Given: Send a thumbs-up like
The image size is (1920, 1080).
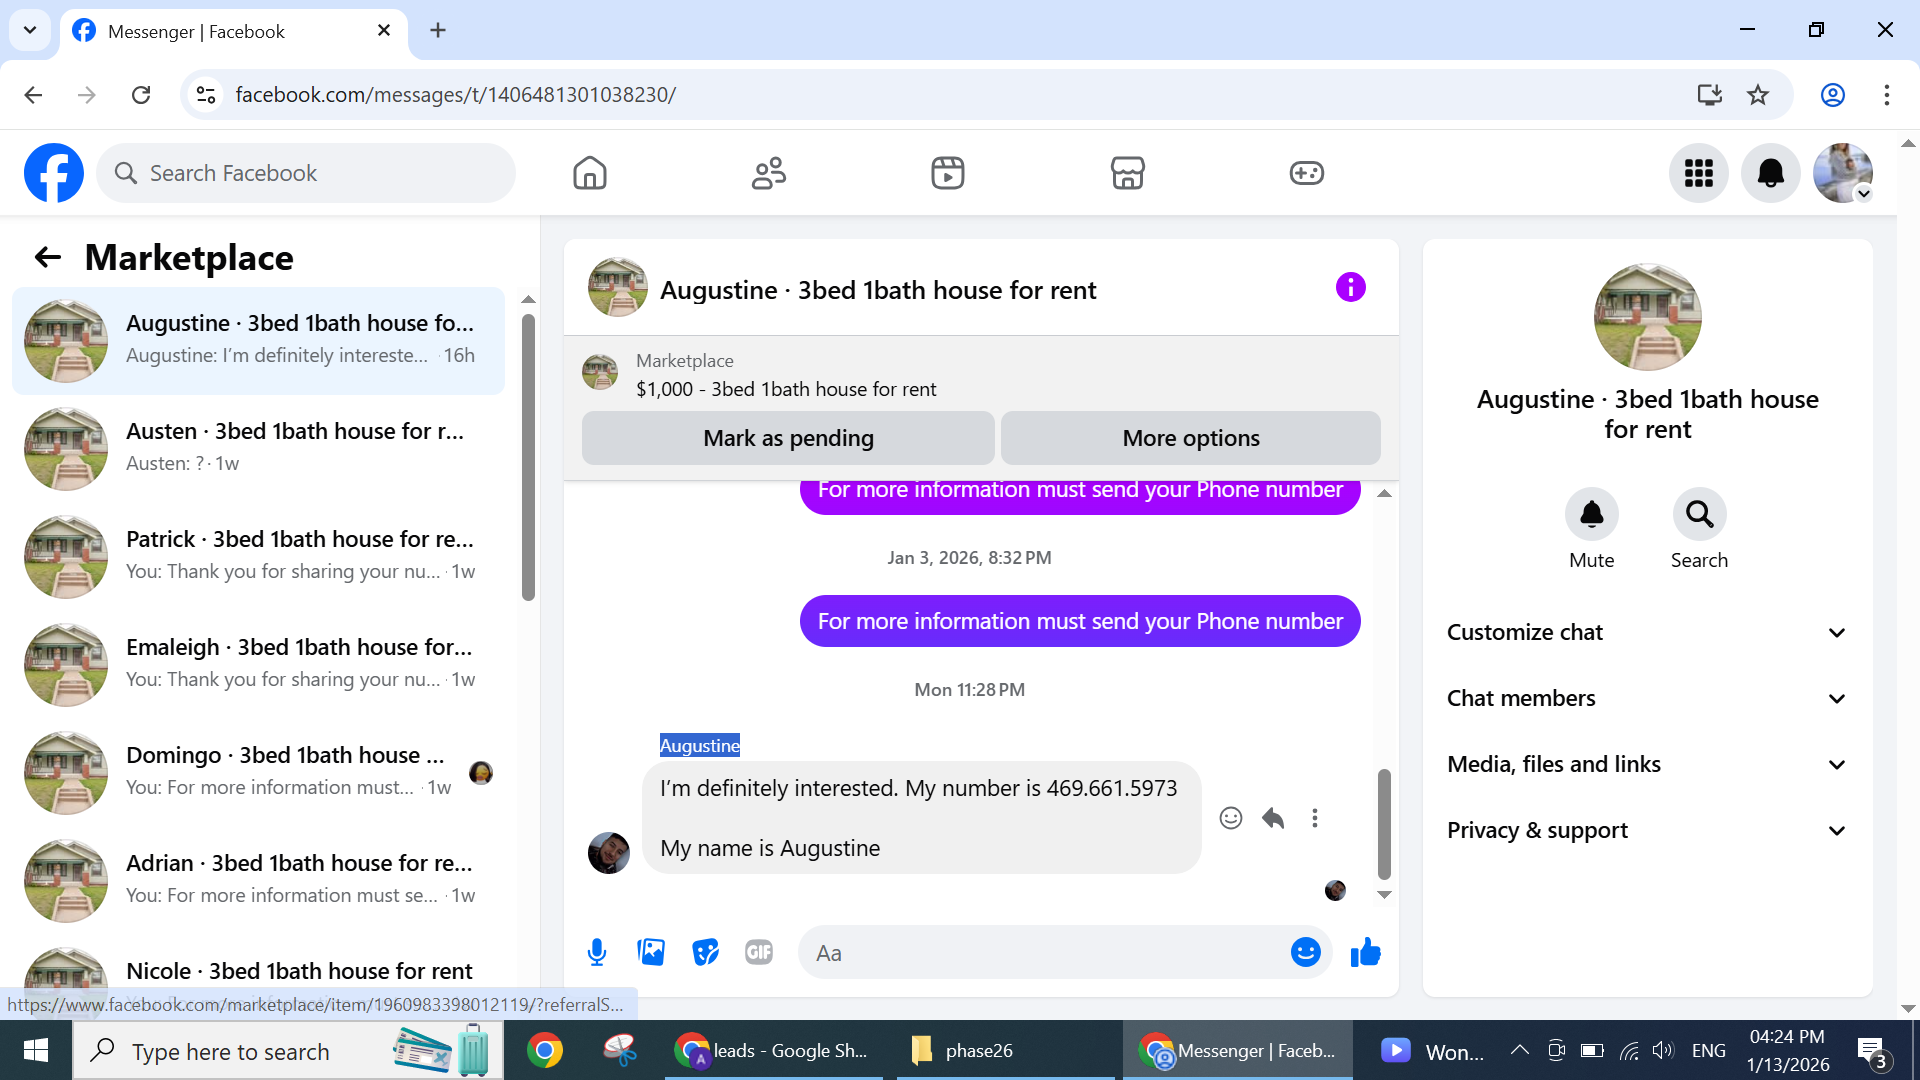Looking at the screenshot, I should [x=1365, y=952].
